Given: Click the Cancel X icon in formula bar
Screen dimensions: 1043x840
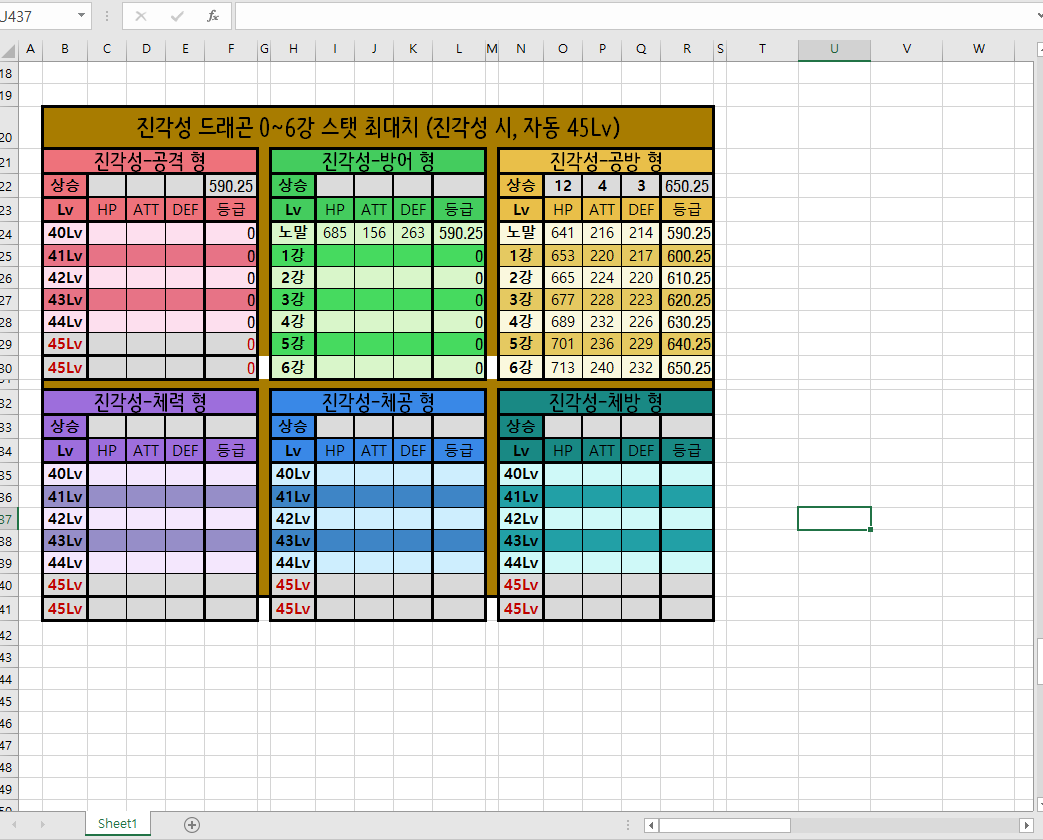Looking at the screenshot, I should coord(141,16).
